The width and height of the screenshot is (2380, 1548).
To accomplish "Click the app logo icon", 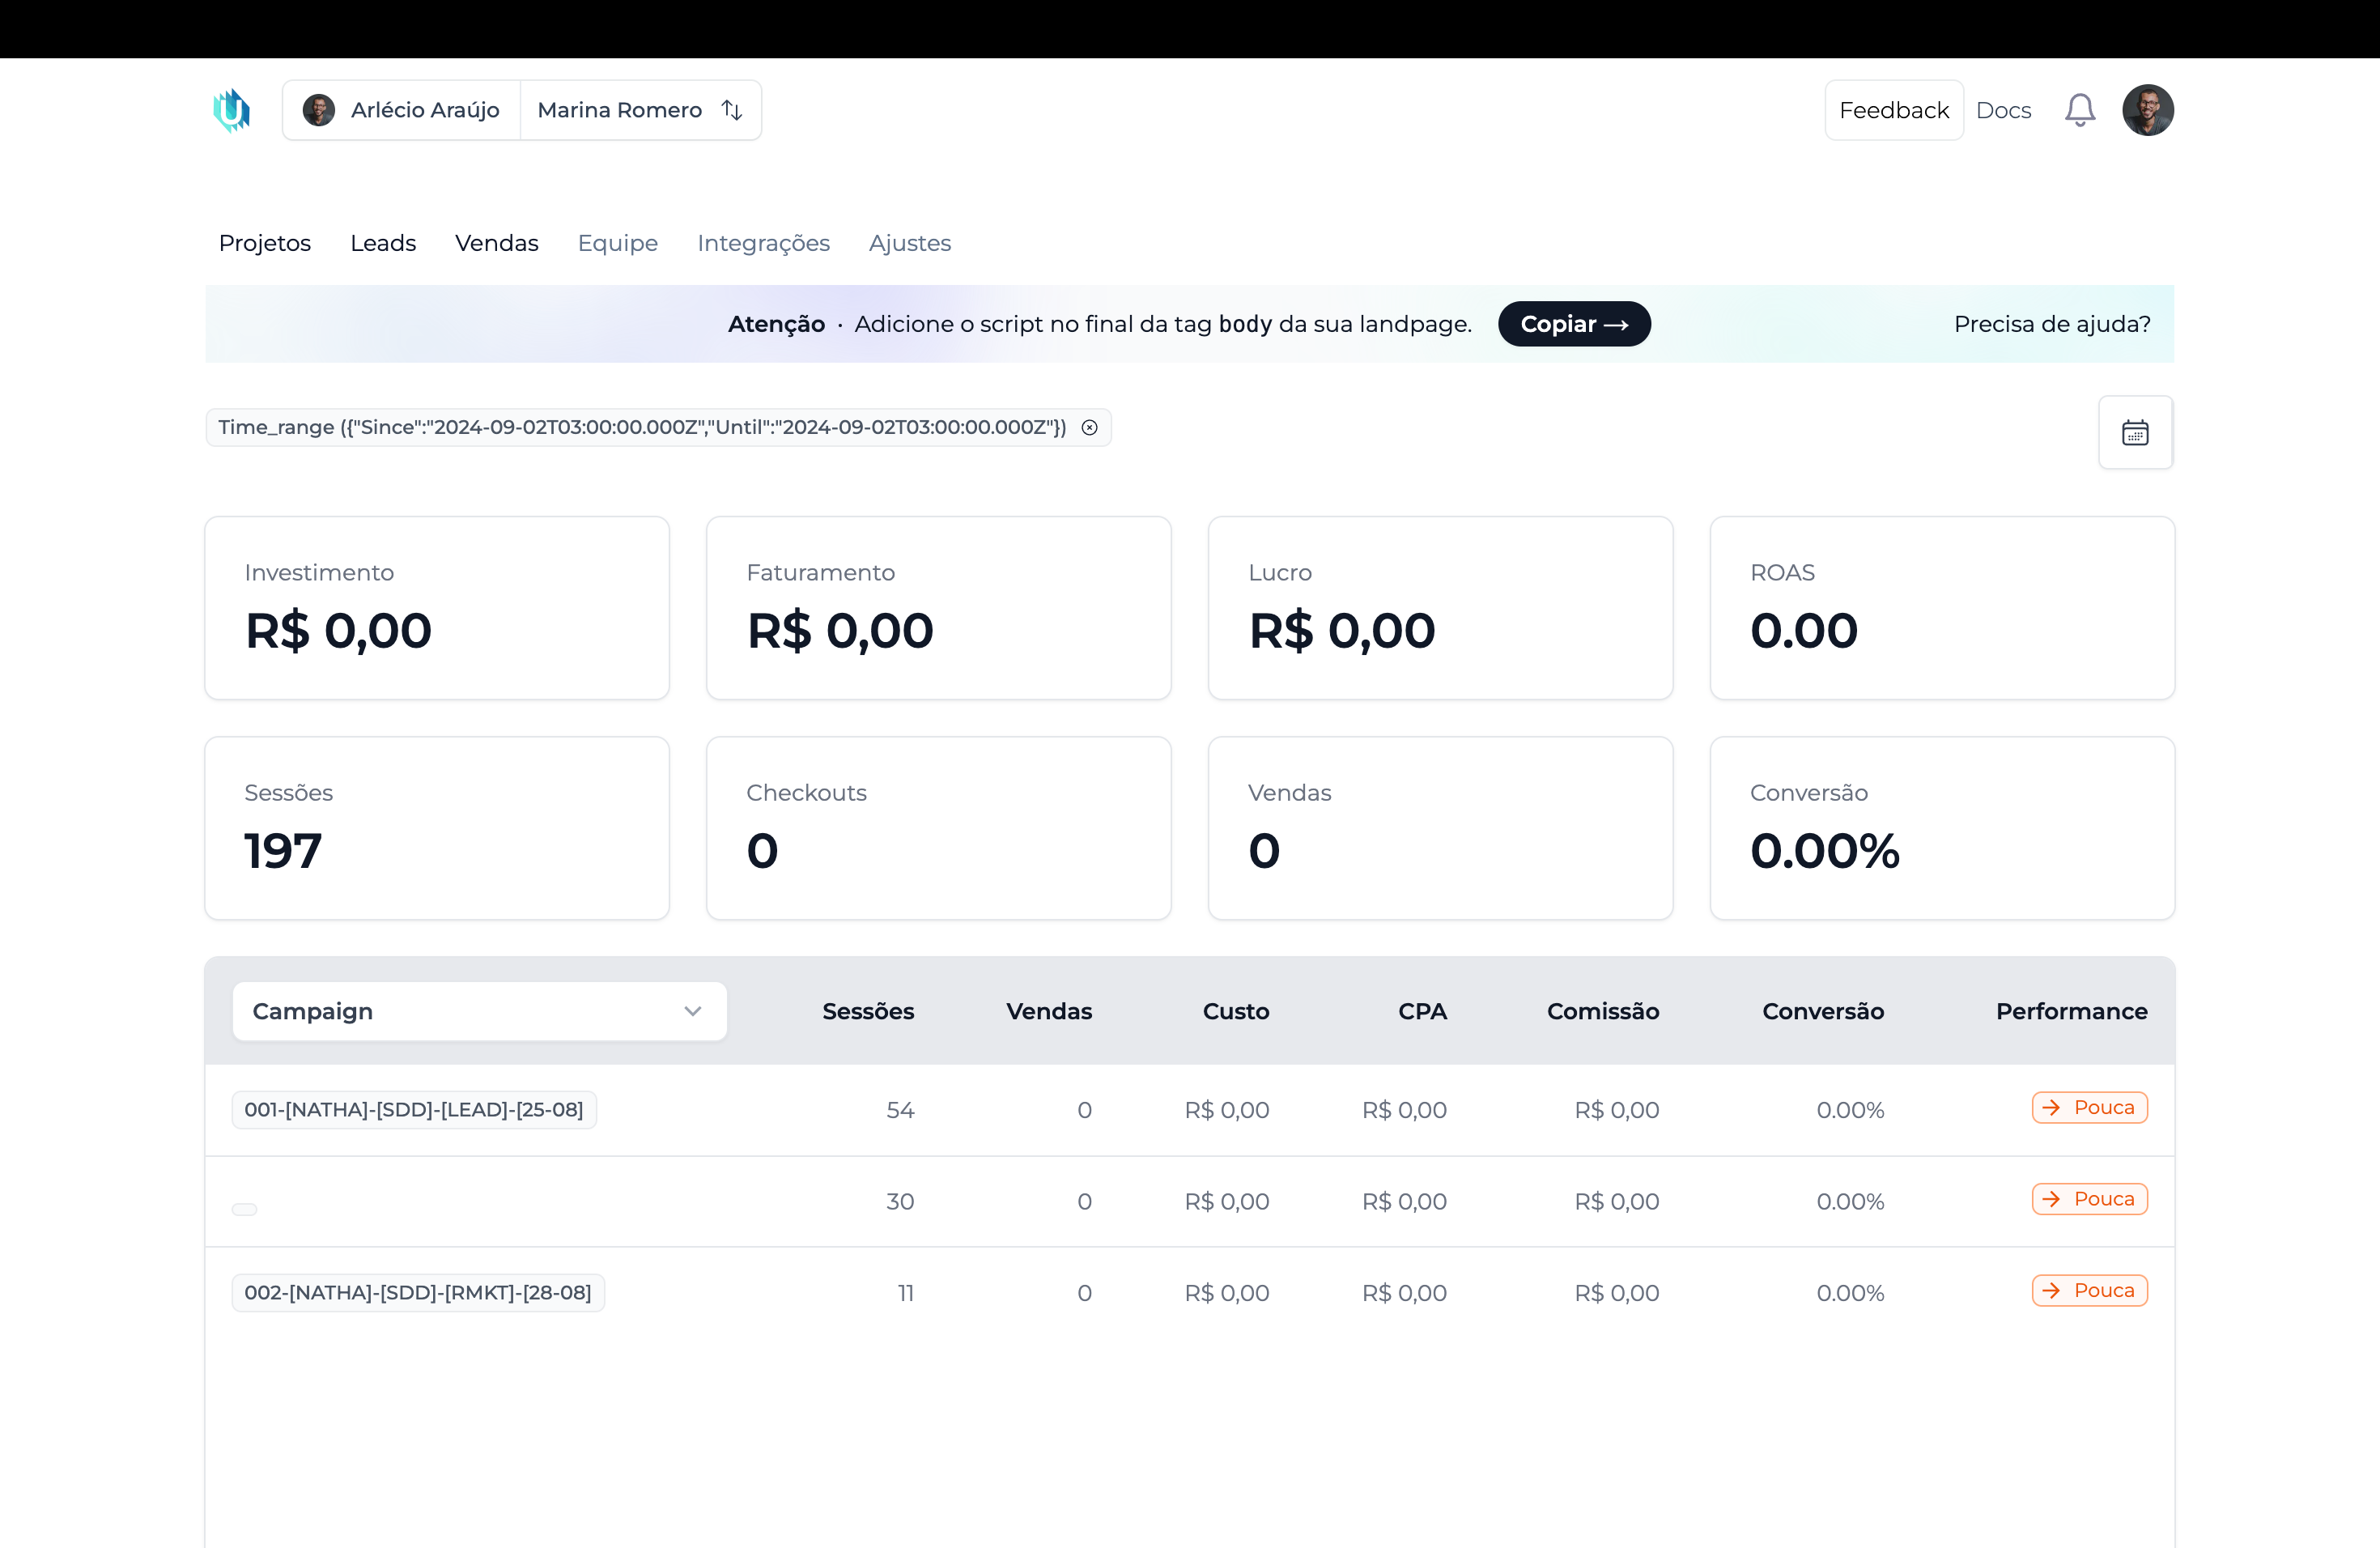I will (231, 110).
